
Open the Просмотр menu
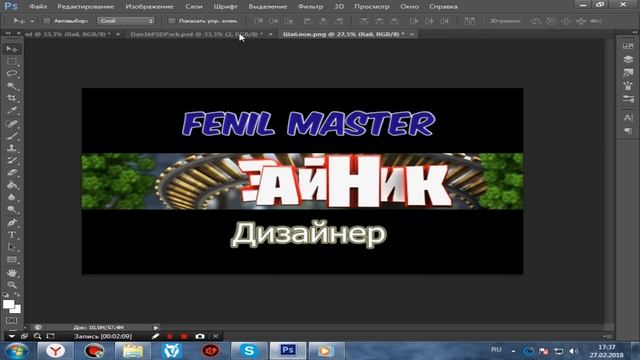(372, 7)
